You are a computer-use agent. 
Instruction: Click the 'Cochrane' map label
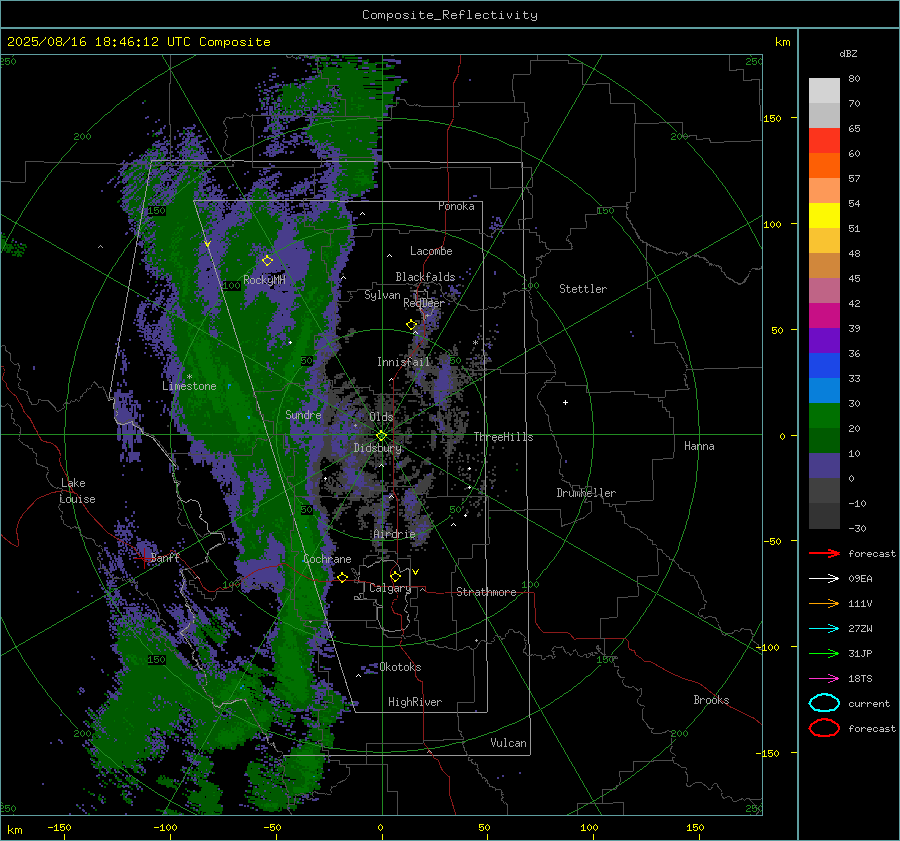tap(327, 559)
